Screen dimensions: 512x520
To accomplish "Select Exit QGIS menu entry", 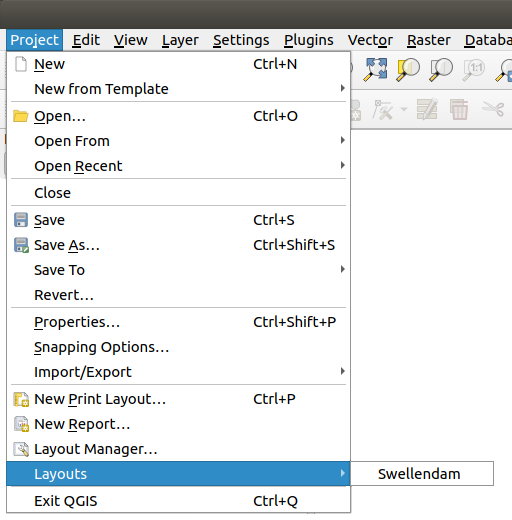I will (x=178, y=501).
